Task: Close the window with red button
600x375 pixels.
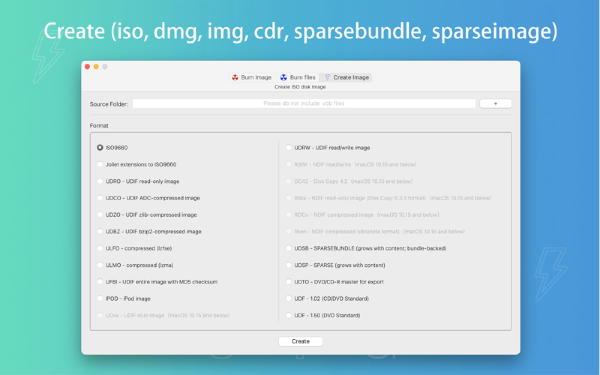Action: coord(87,67)
